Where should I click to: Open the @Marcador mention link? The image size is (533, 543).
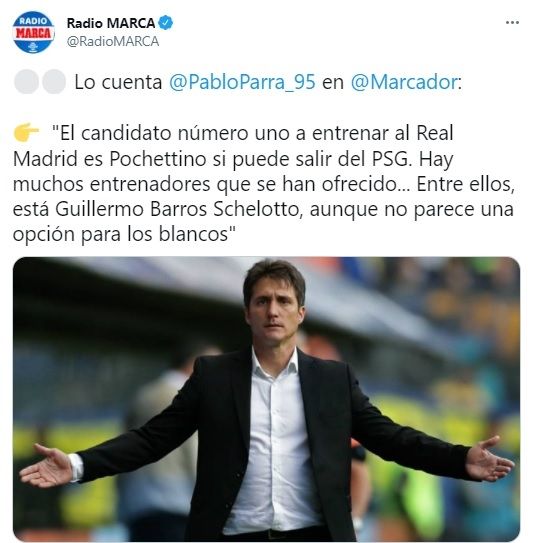point(404,82)
